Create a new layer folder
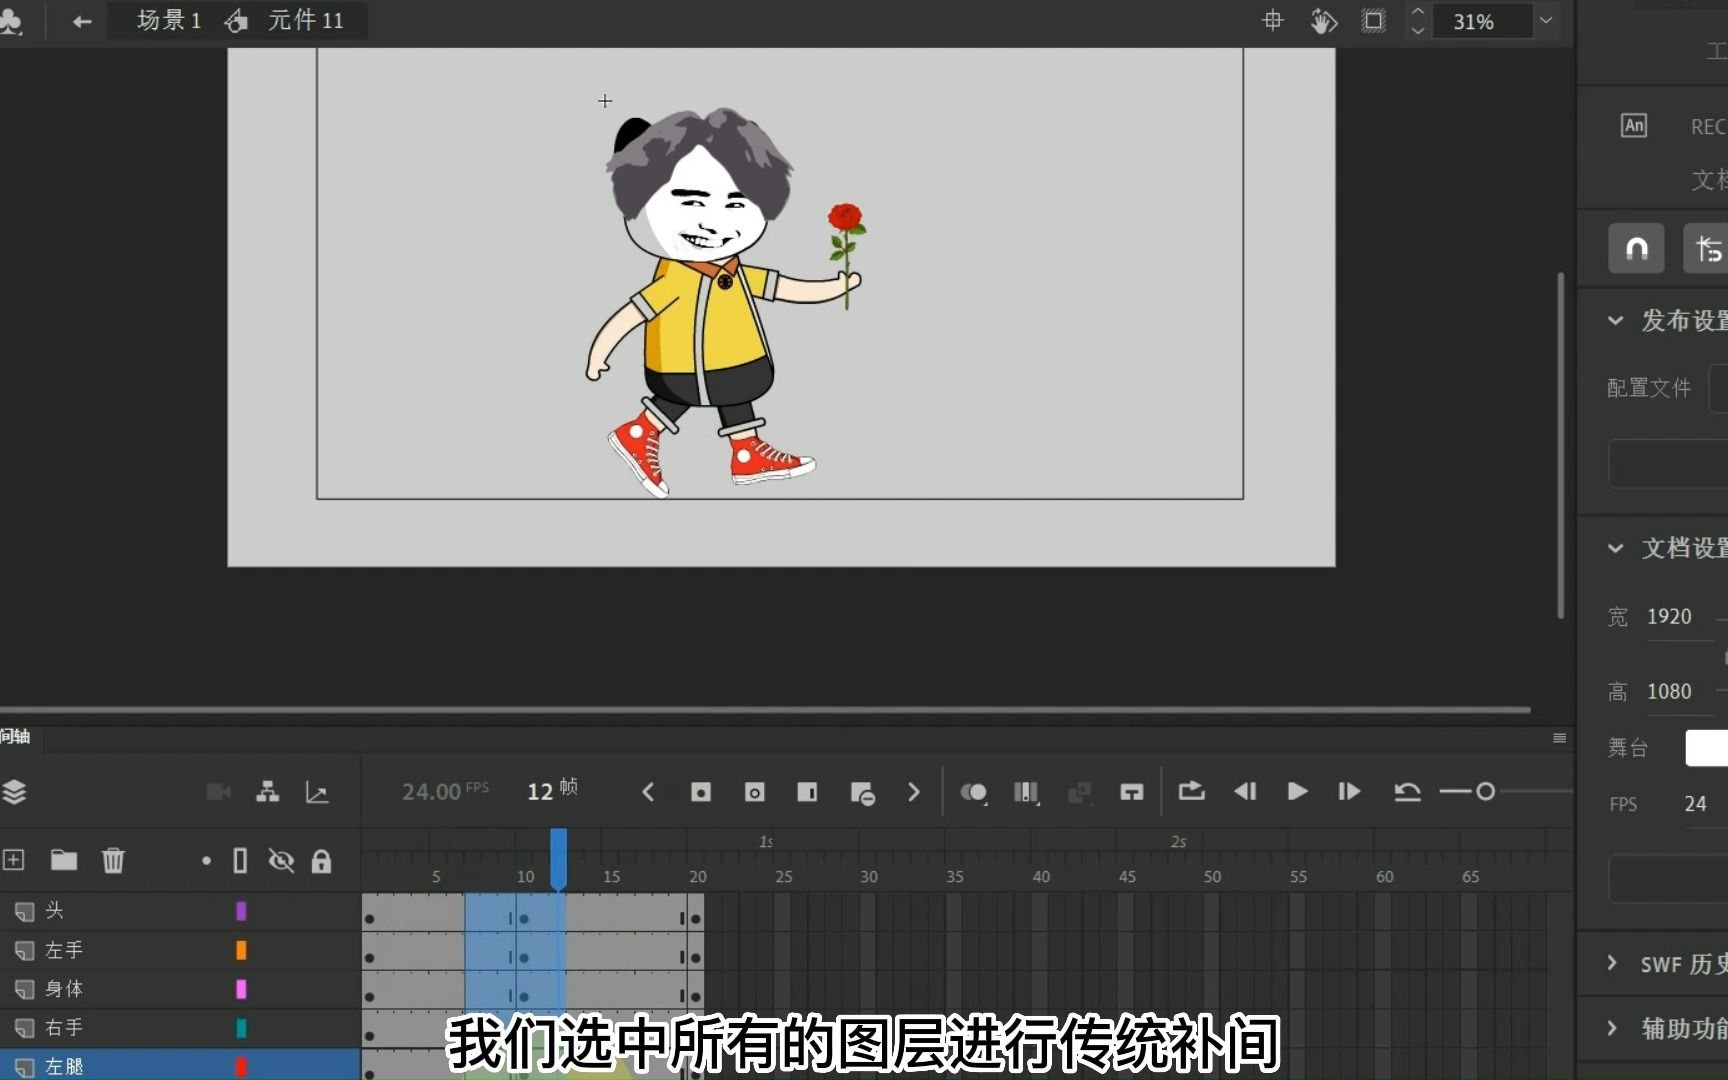Image resolution: width=1728 pixels, height=1080 pixels. 63,860
